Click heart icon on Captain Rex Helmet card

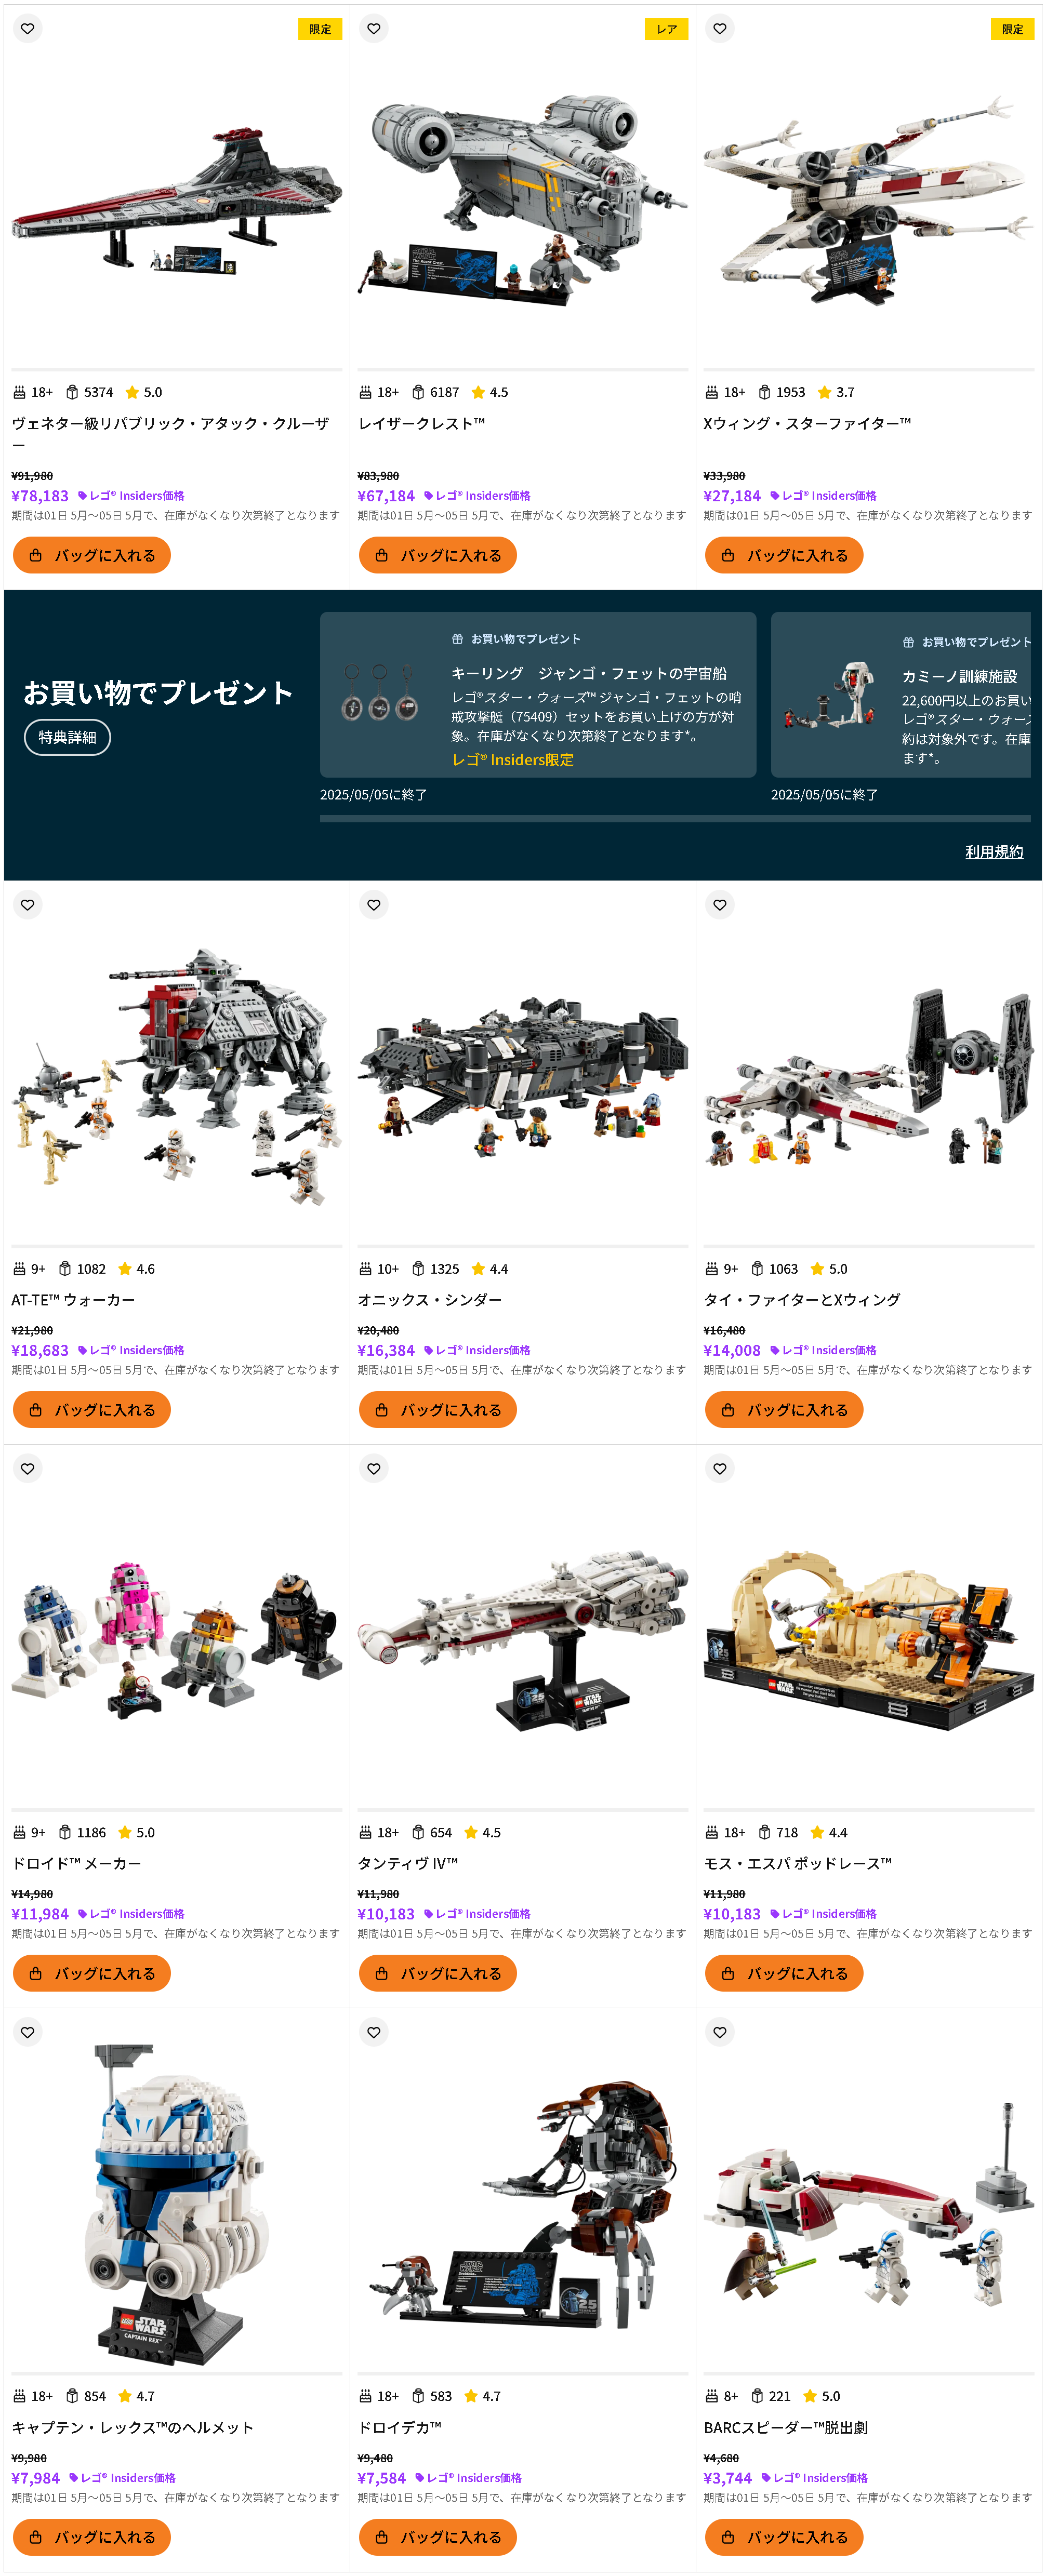click(x=28, y=2033)
